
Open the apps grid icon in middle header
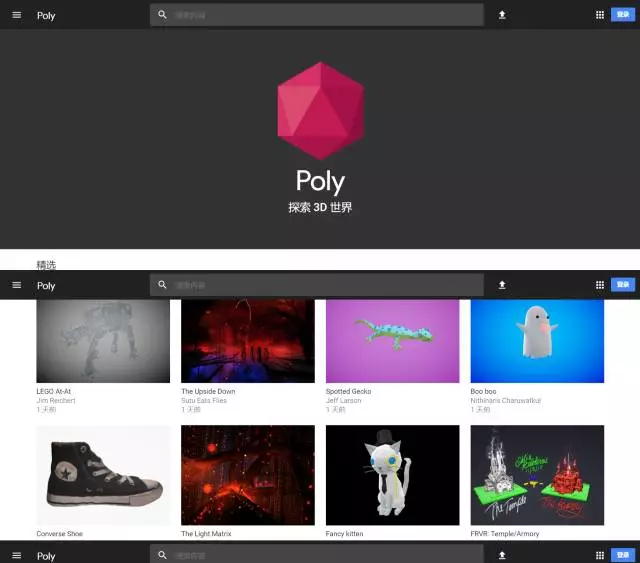(x=600, y=285)
